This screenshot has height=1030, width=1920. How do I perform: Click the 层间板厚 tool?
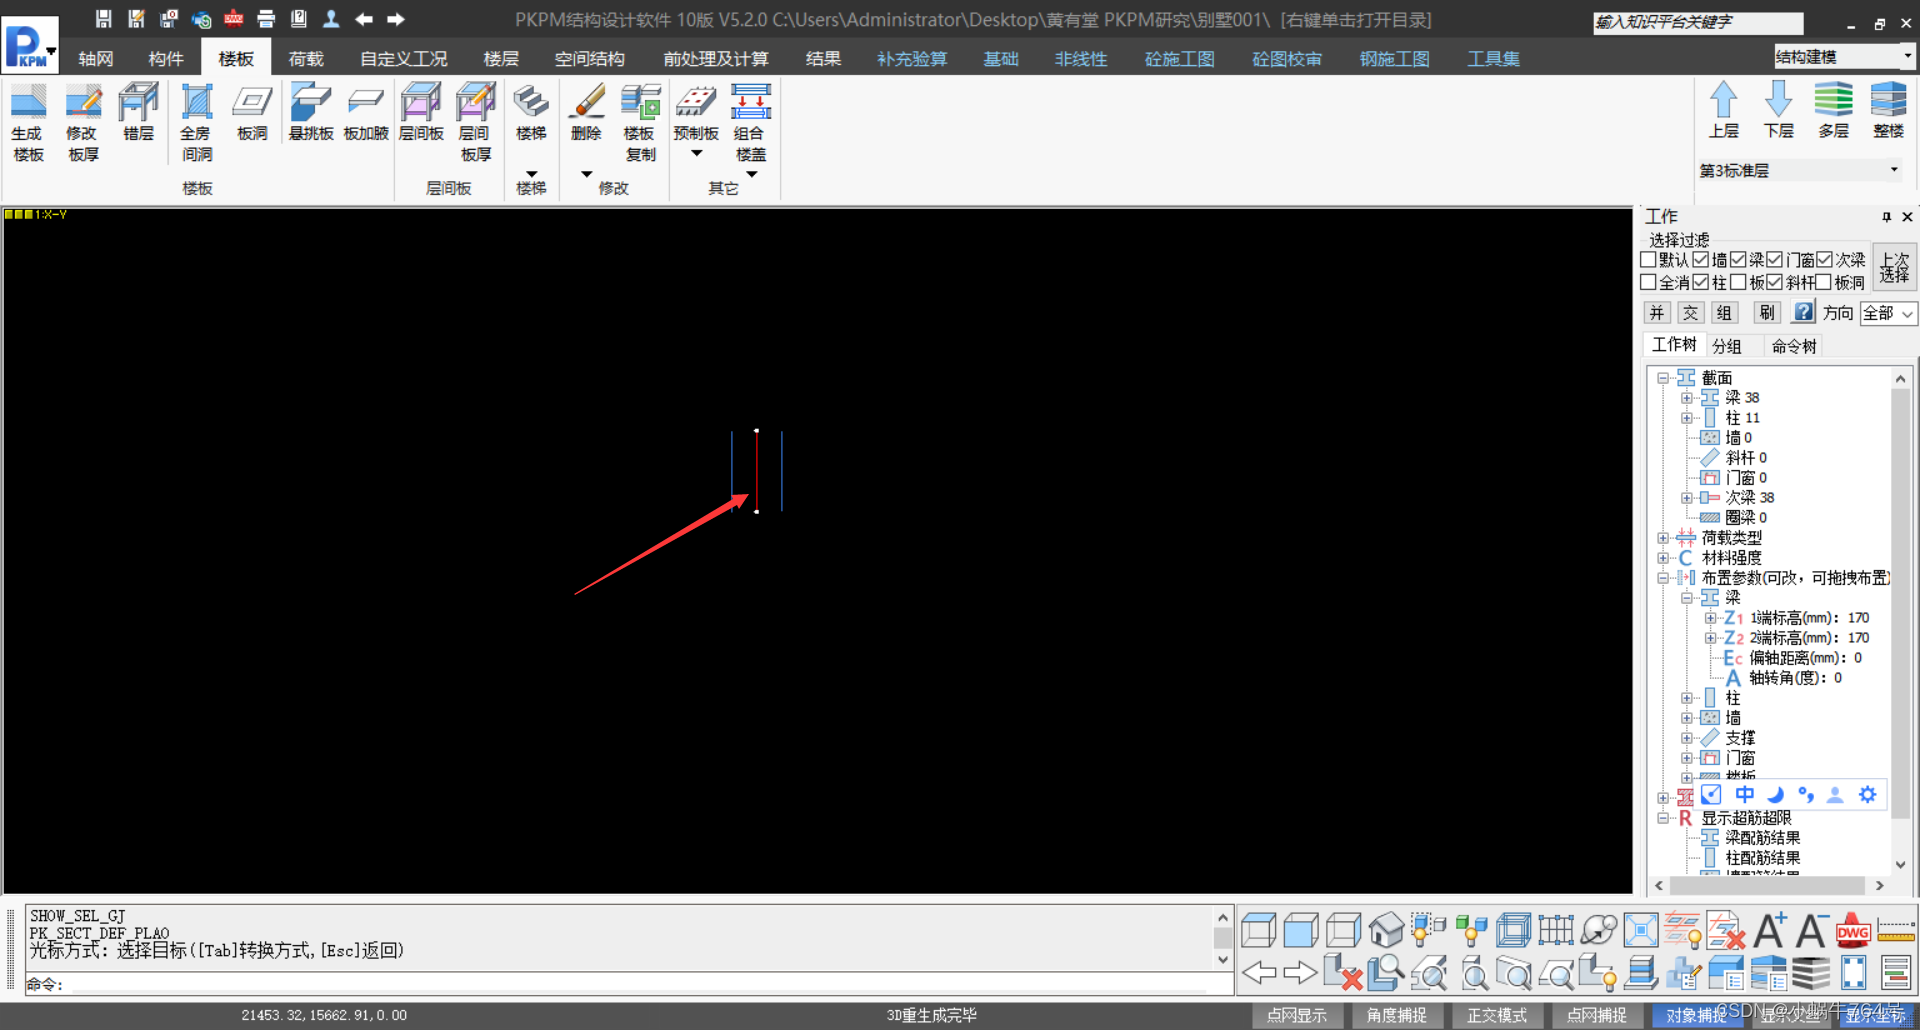(x=476, y=122)
